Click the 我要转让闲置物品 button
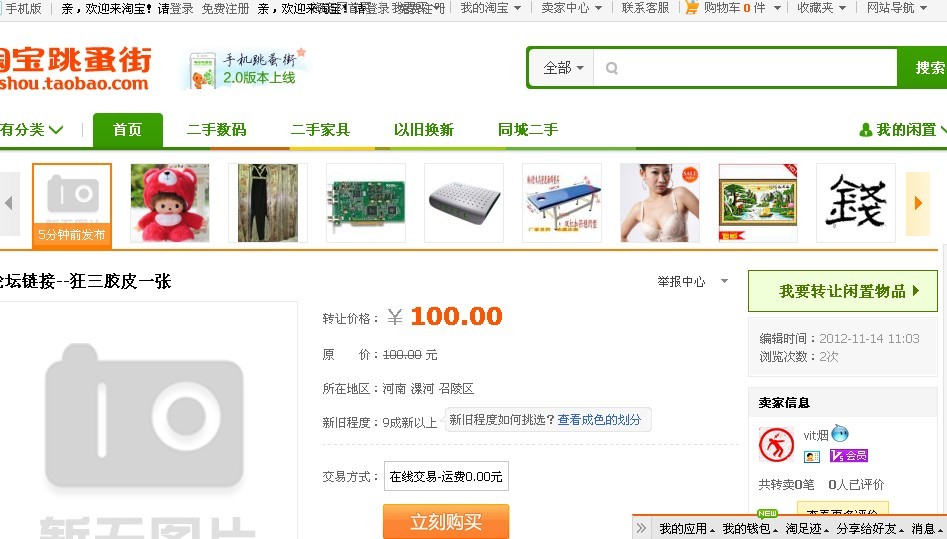Image resolution: width=947 pixels, height=539 pixels. [842, 291]
